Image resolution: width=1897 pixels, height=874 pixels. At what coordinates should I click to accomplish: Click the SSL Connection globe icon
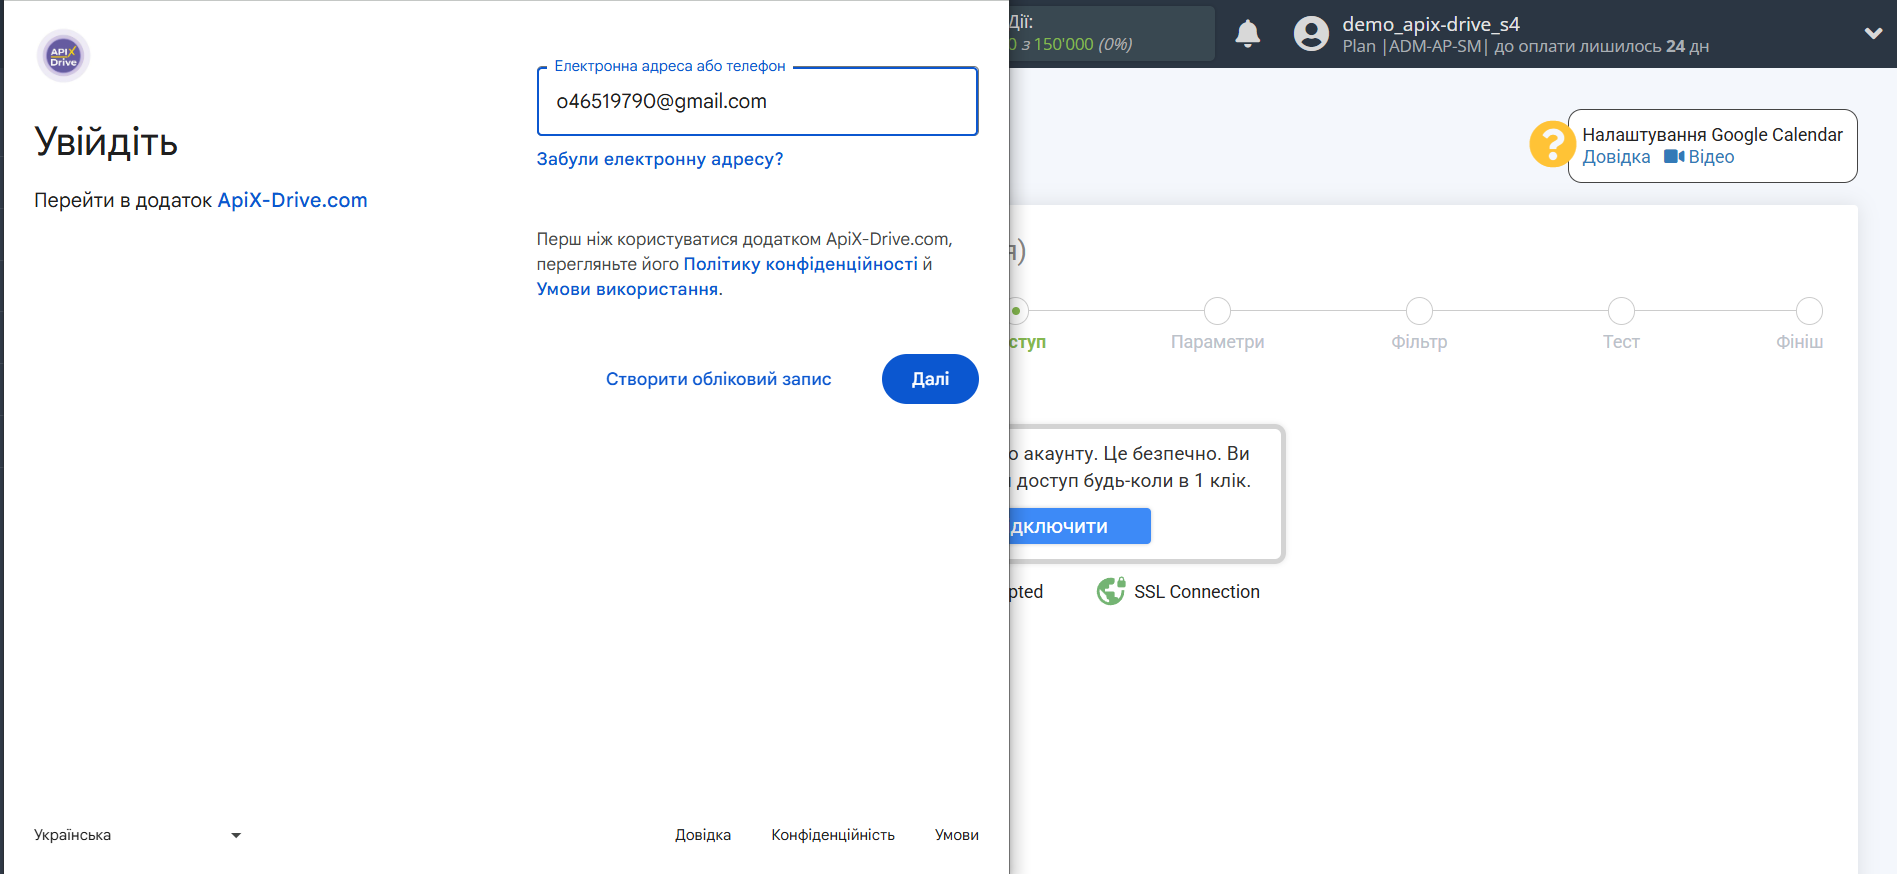point(1111,592)
